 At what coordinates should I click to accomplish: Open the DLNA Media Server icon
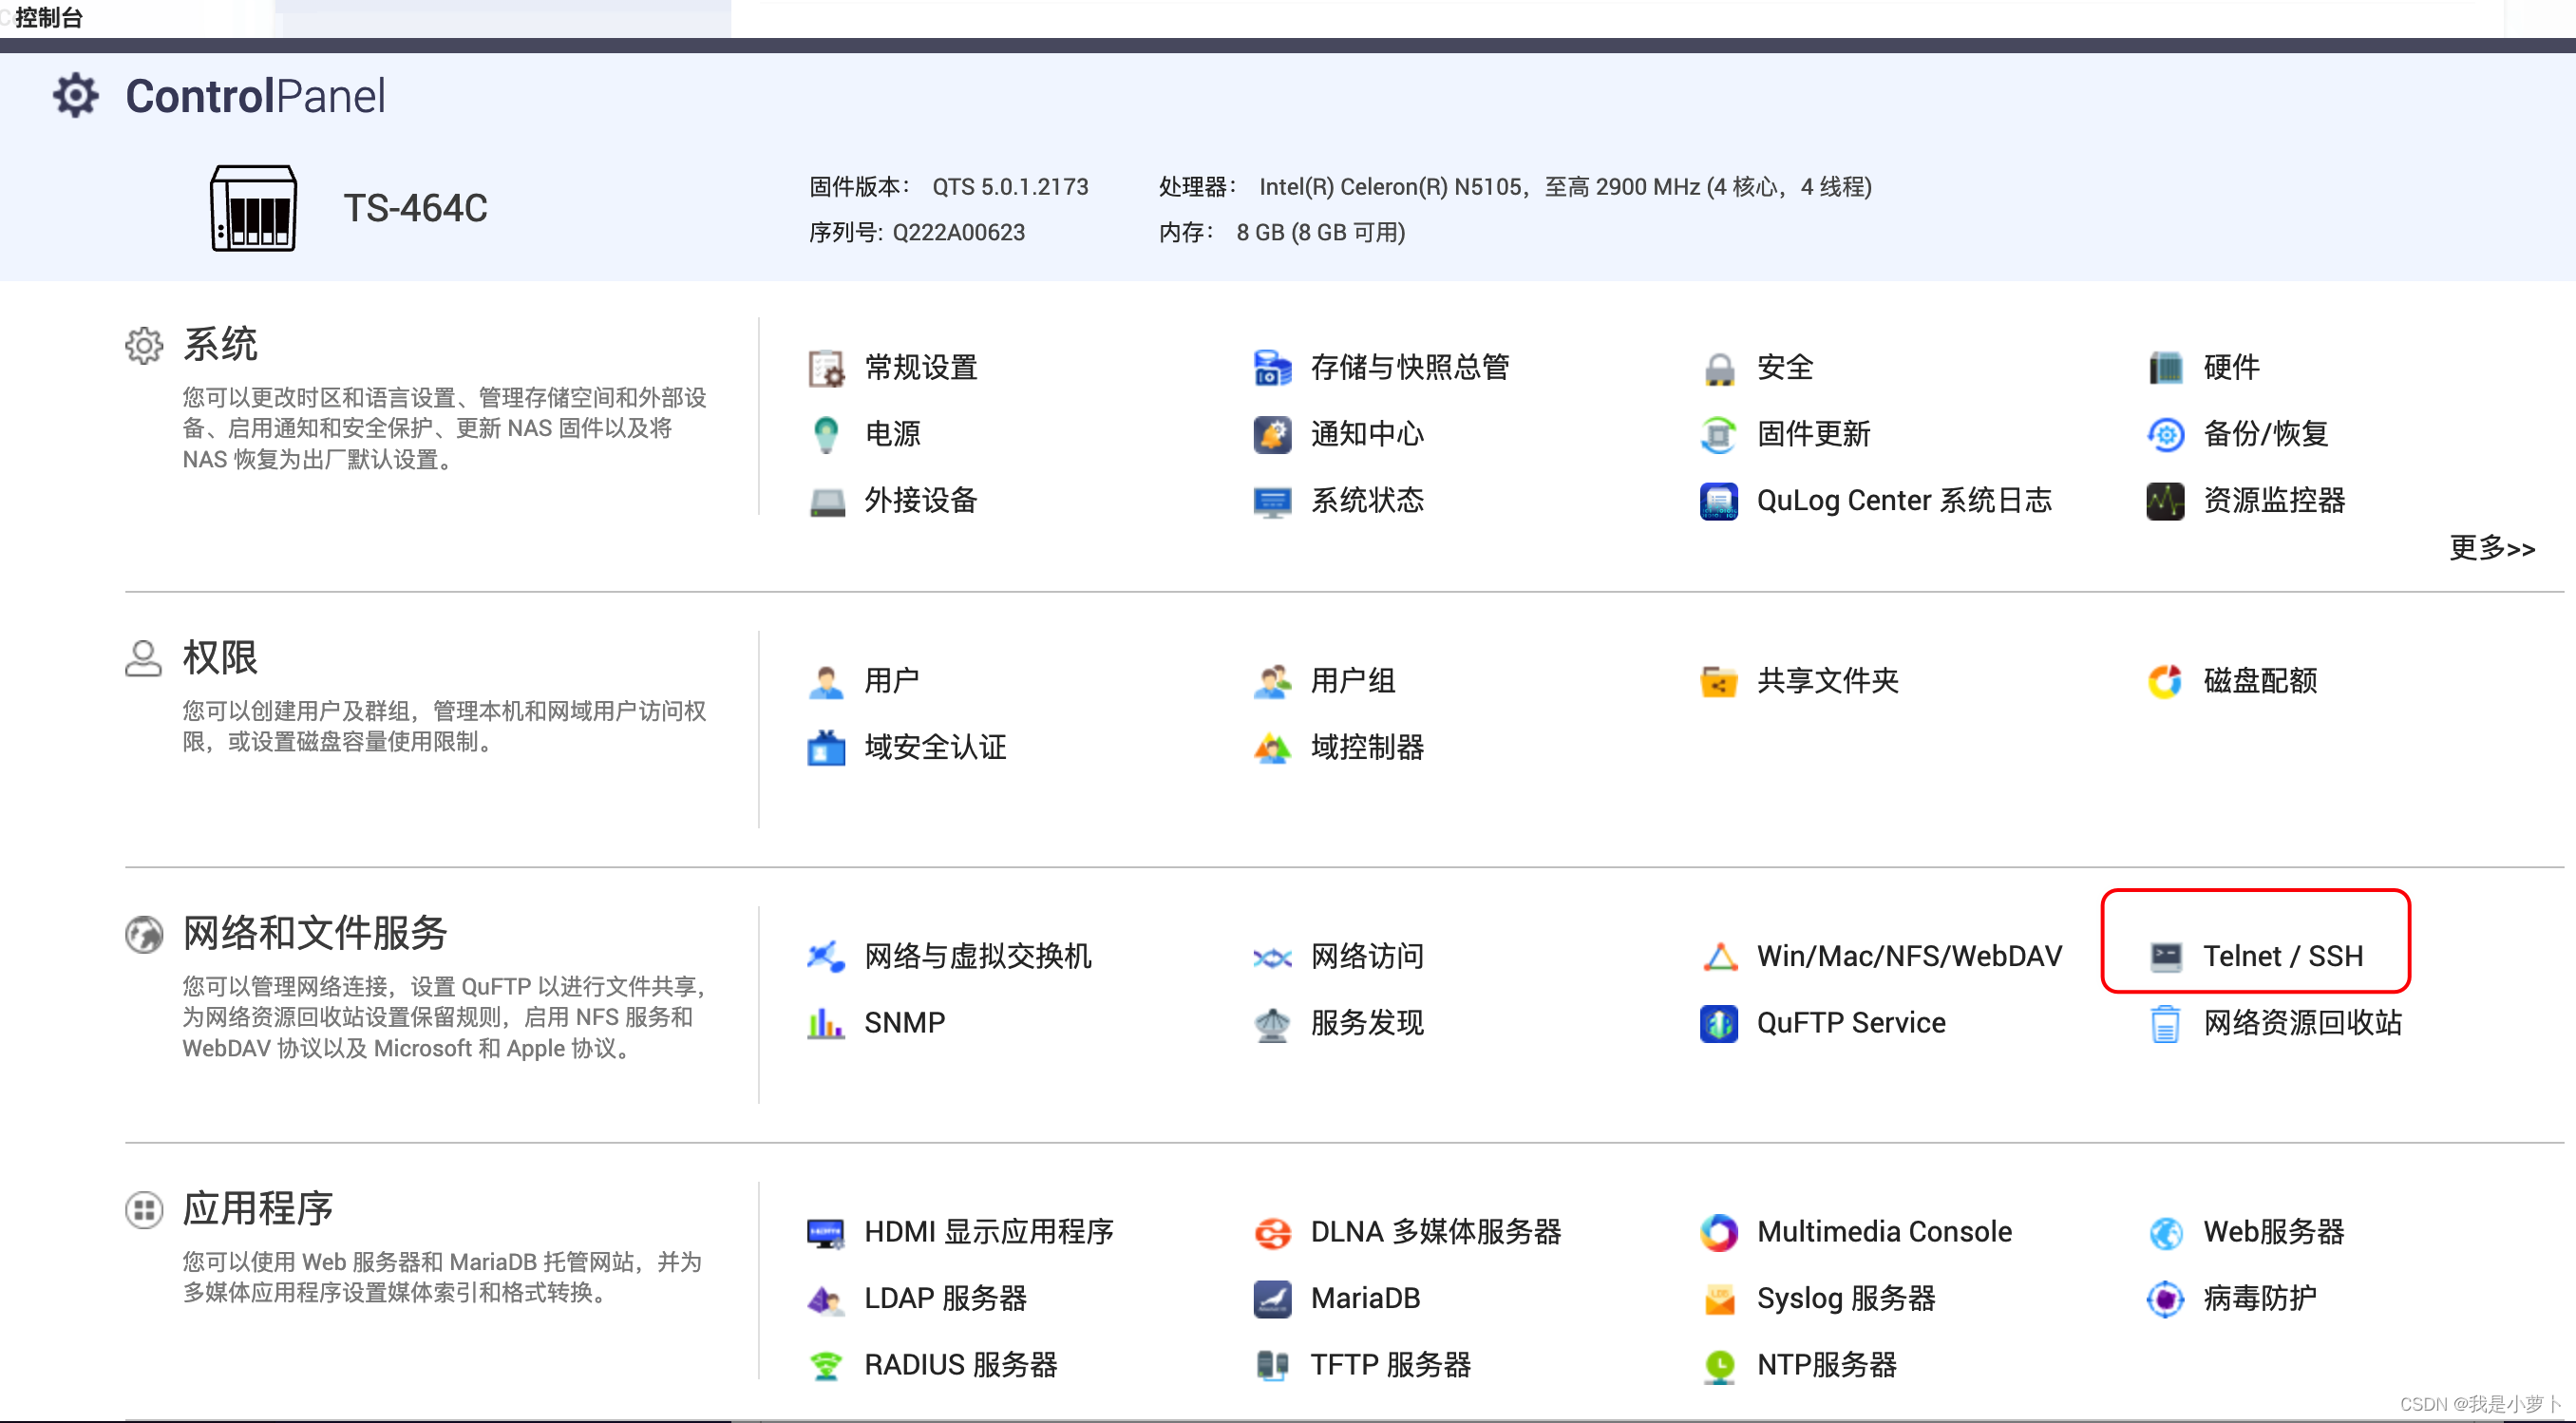point(1272,1232)
